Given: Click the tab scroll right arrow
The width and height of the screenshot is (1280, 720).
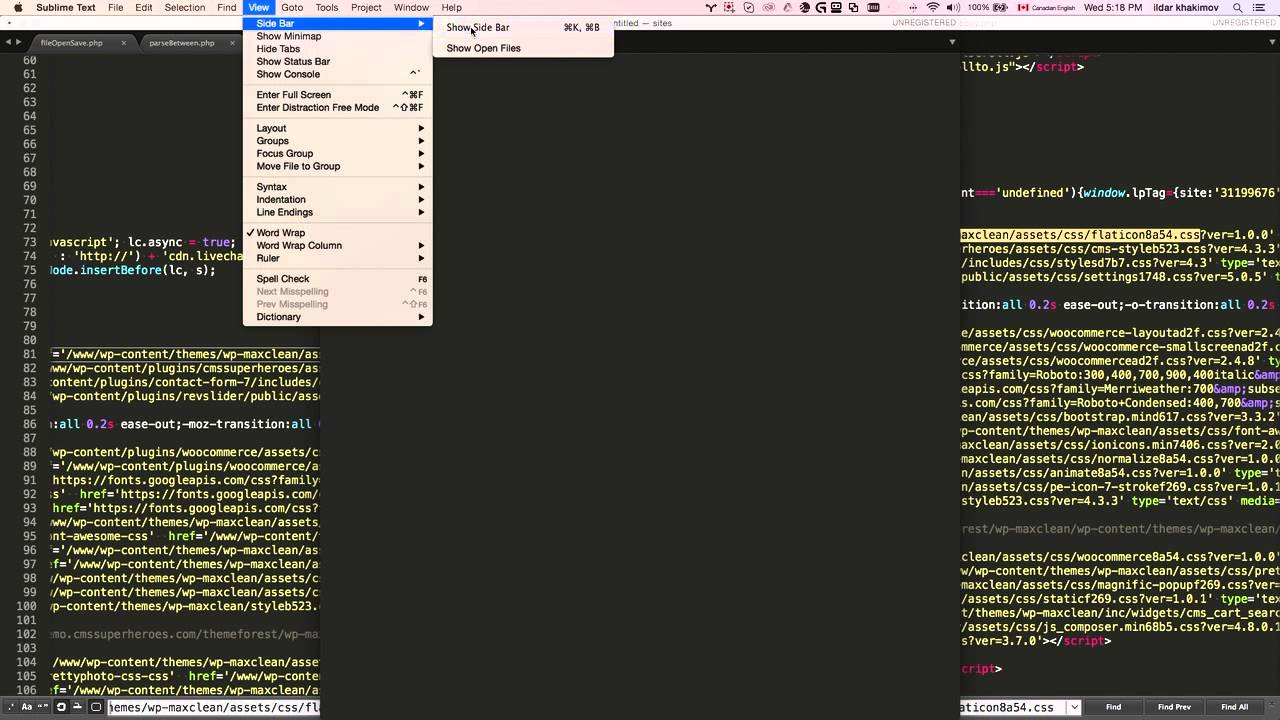Looking at the screenshot, I should click(x=18, y=43).
